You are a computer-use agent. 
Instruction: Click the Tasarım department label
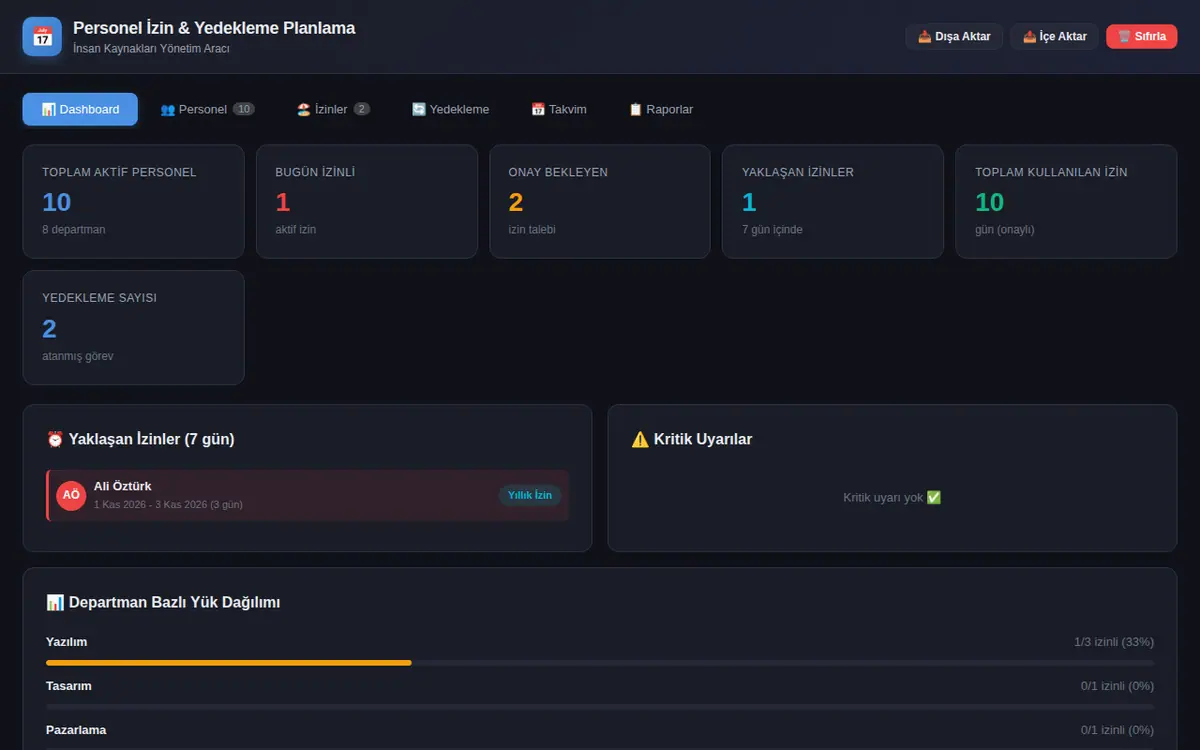[x=69, y=686]
